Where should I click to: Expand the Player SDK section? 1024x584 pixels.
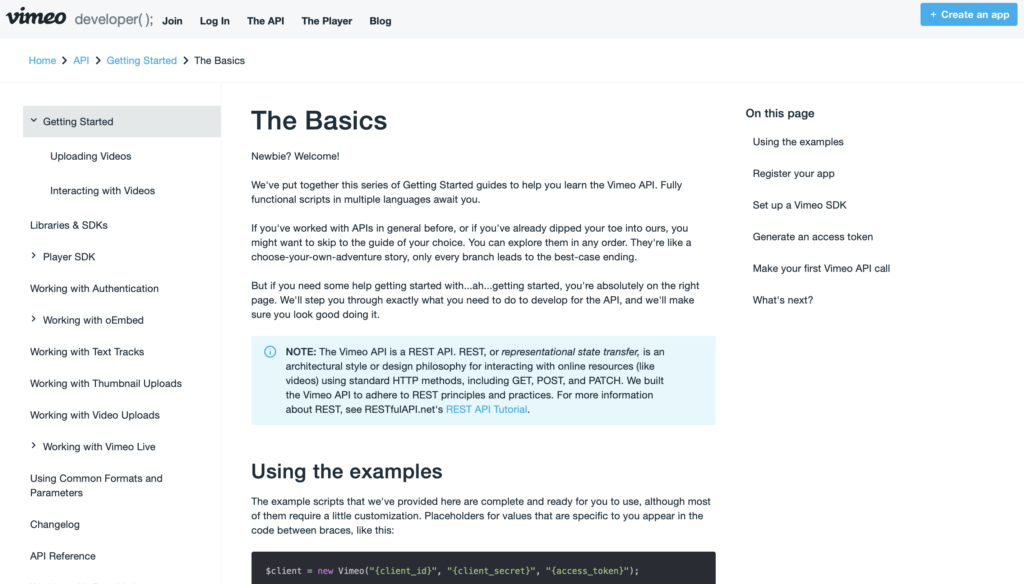[33, 256]
